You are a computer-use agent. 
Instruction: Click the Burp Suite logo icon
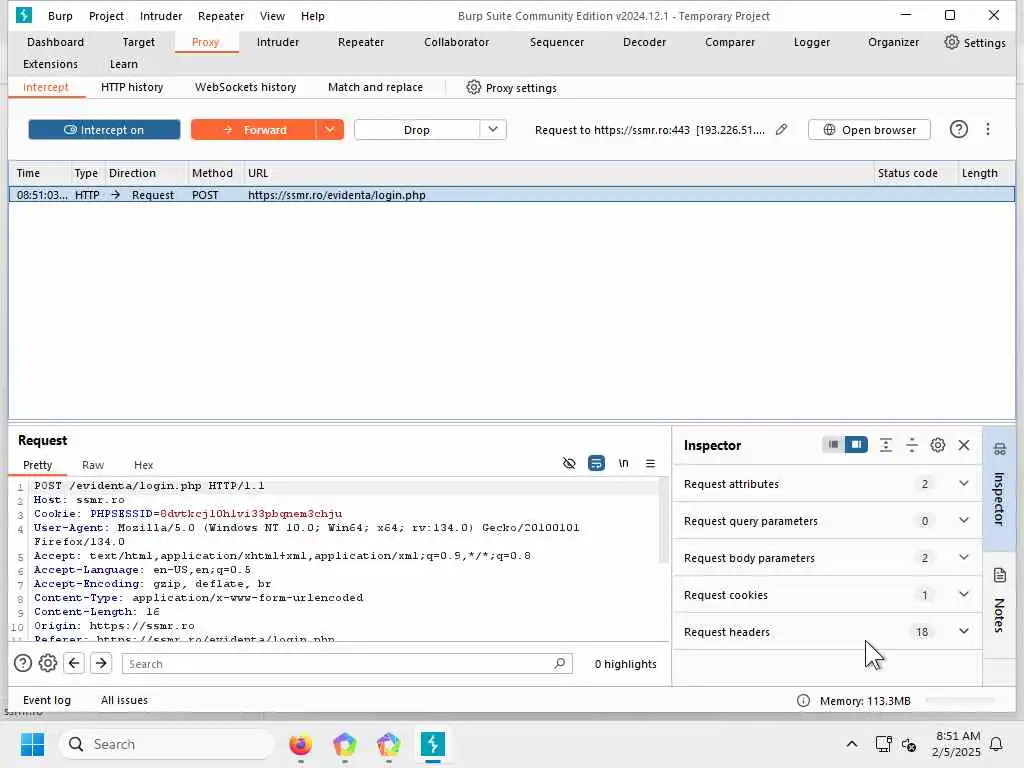click(24, 15)
